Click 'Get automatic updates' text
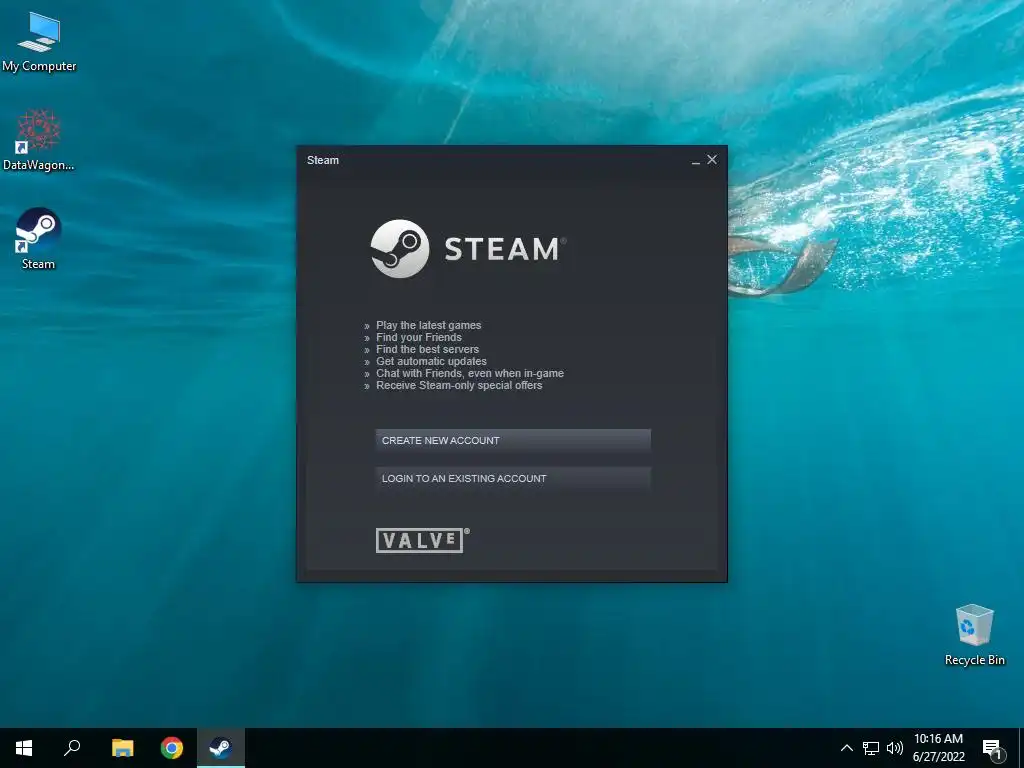 [x=431, y=361]
